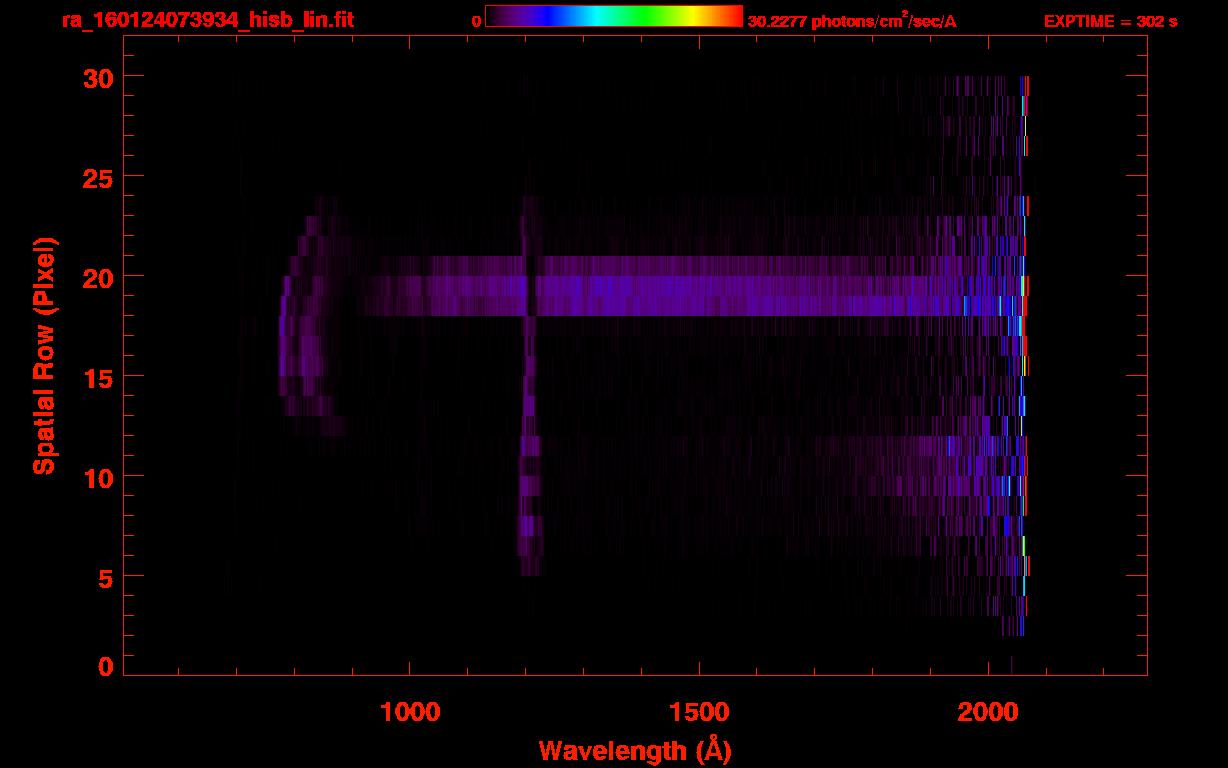The width and height of the screenshot is (1228, 768).
Task: Click the rainbow color scale bar
Action: click(614, 16)
